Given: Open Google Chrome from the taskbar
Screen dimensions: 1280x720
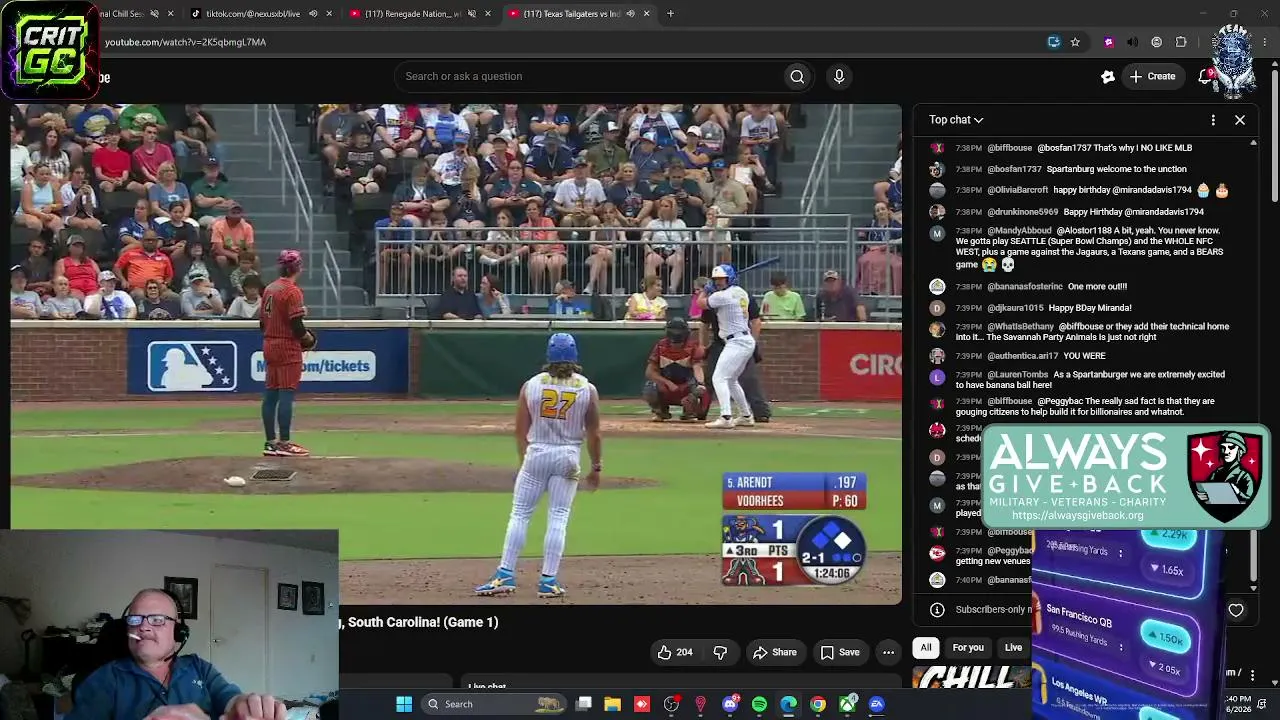Looking at the screenshot, I should coord(818,704).
